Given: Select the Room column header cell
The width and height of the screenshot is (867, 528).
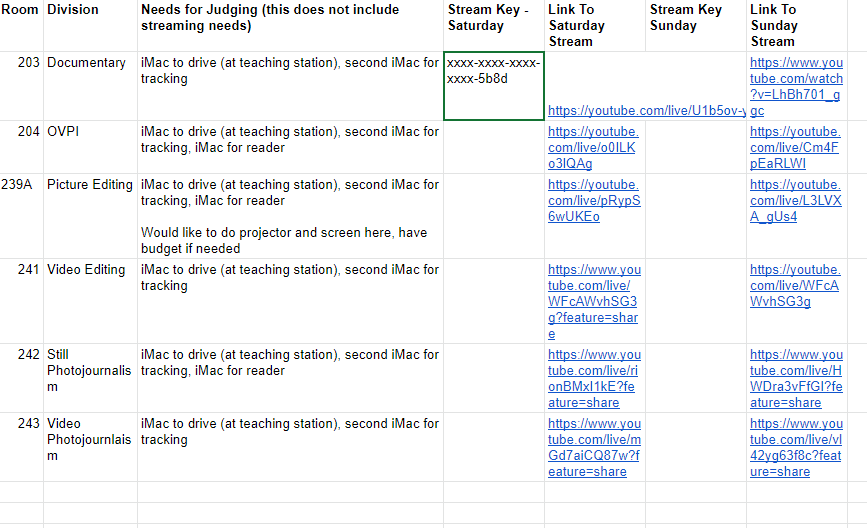Looking at the screenshot, I should pyautogui.click(x=22, y=25).
